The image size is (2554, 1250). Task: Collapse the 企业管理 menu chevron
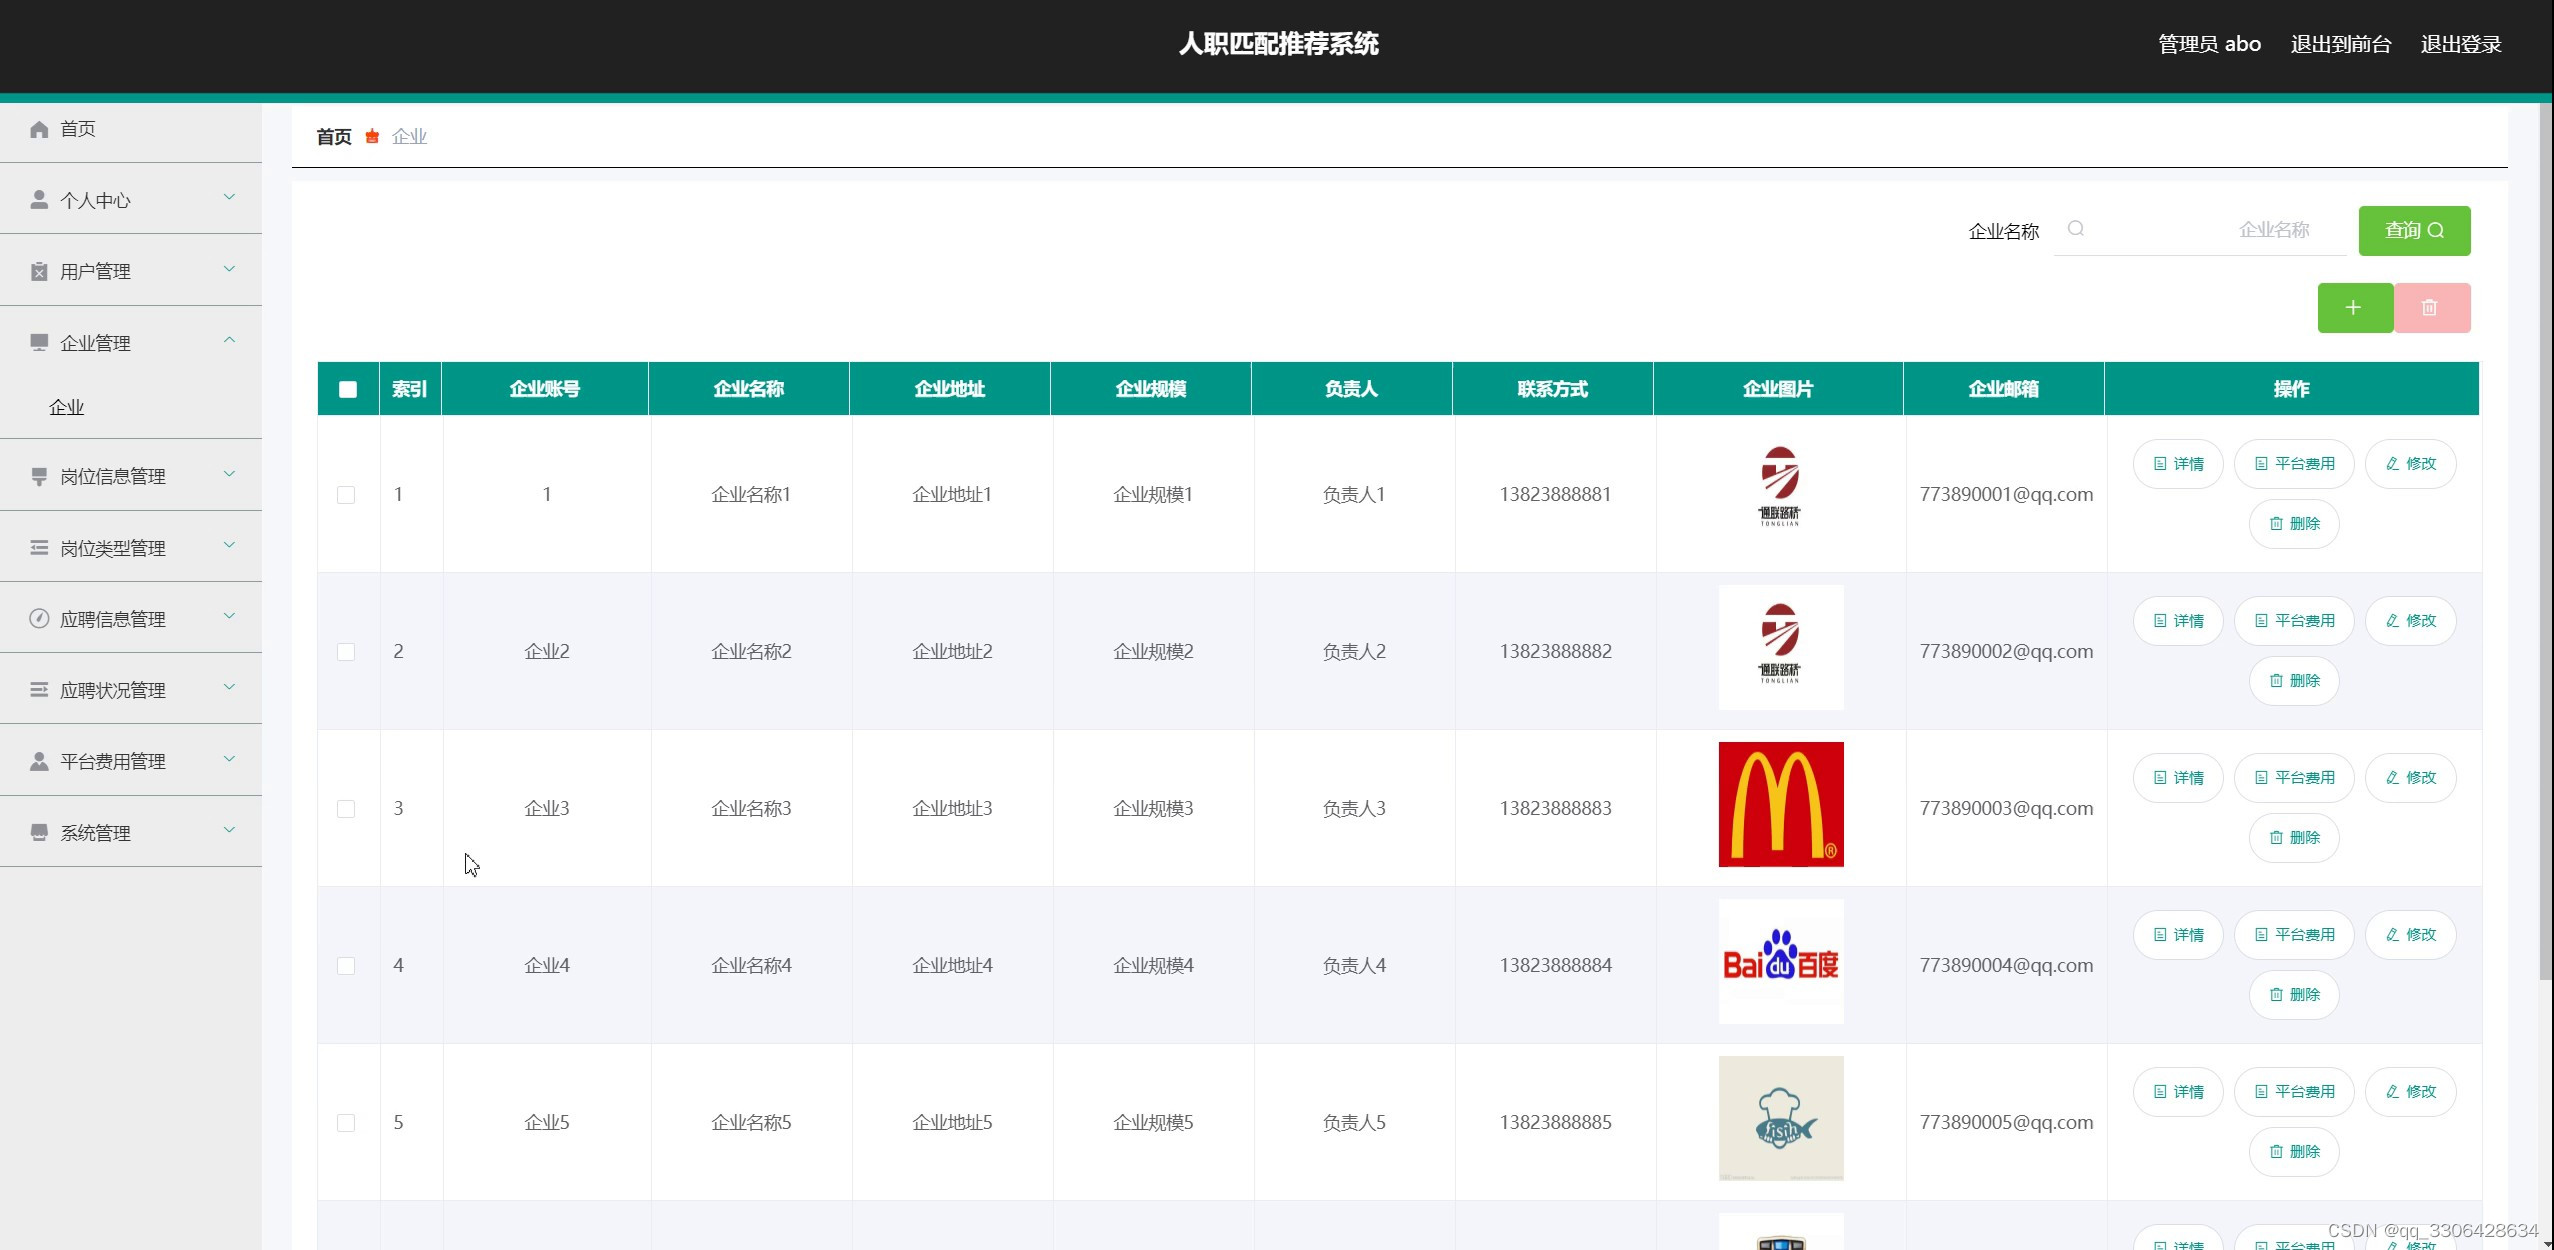229,341
